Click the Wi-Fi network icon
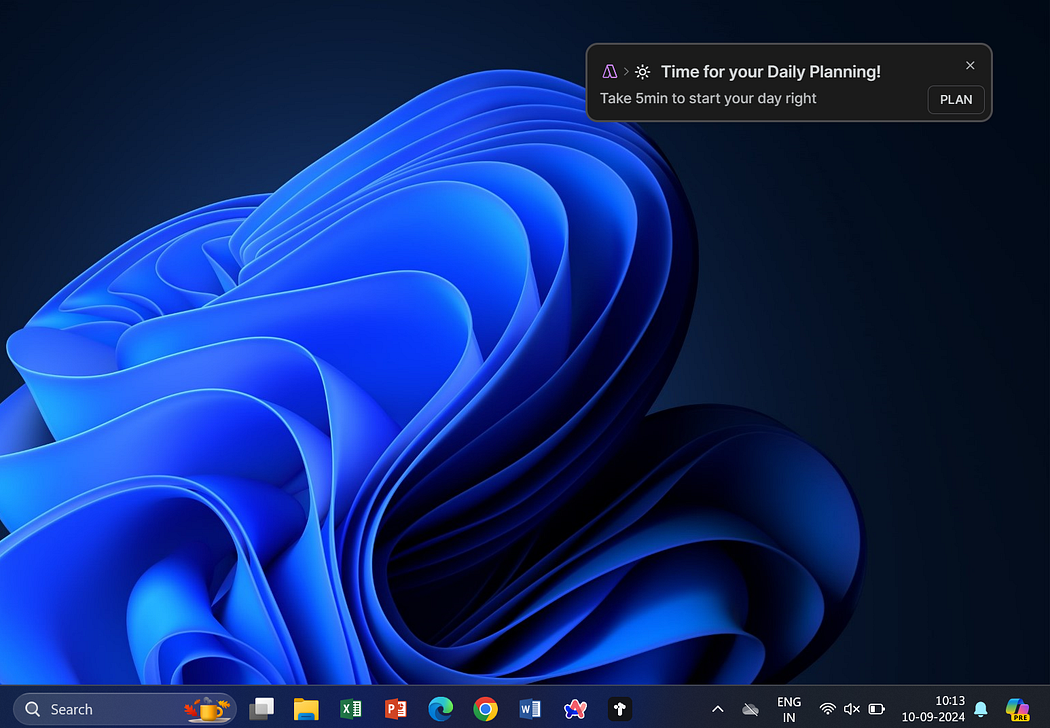 [x=828, y=709]
